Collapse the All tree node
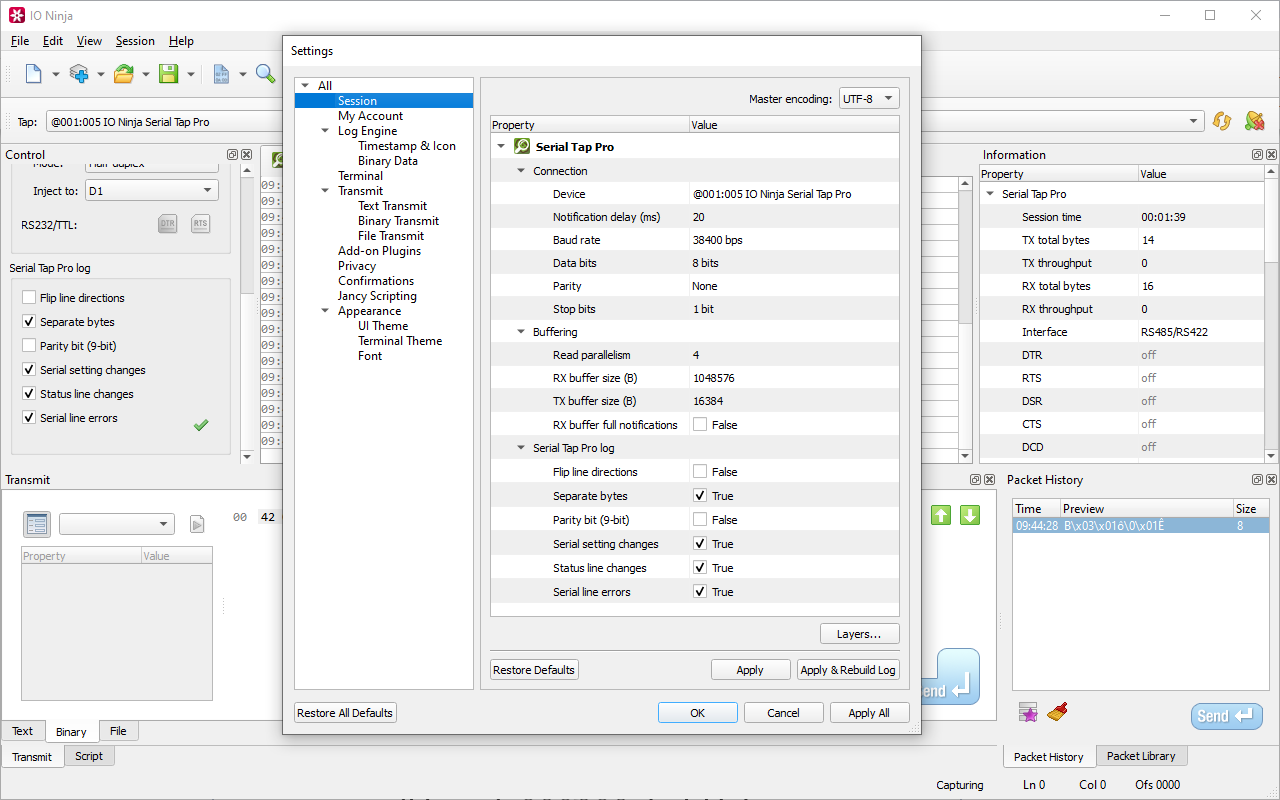Viewport: 1280px width, 800px height. (305, 86)
